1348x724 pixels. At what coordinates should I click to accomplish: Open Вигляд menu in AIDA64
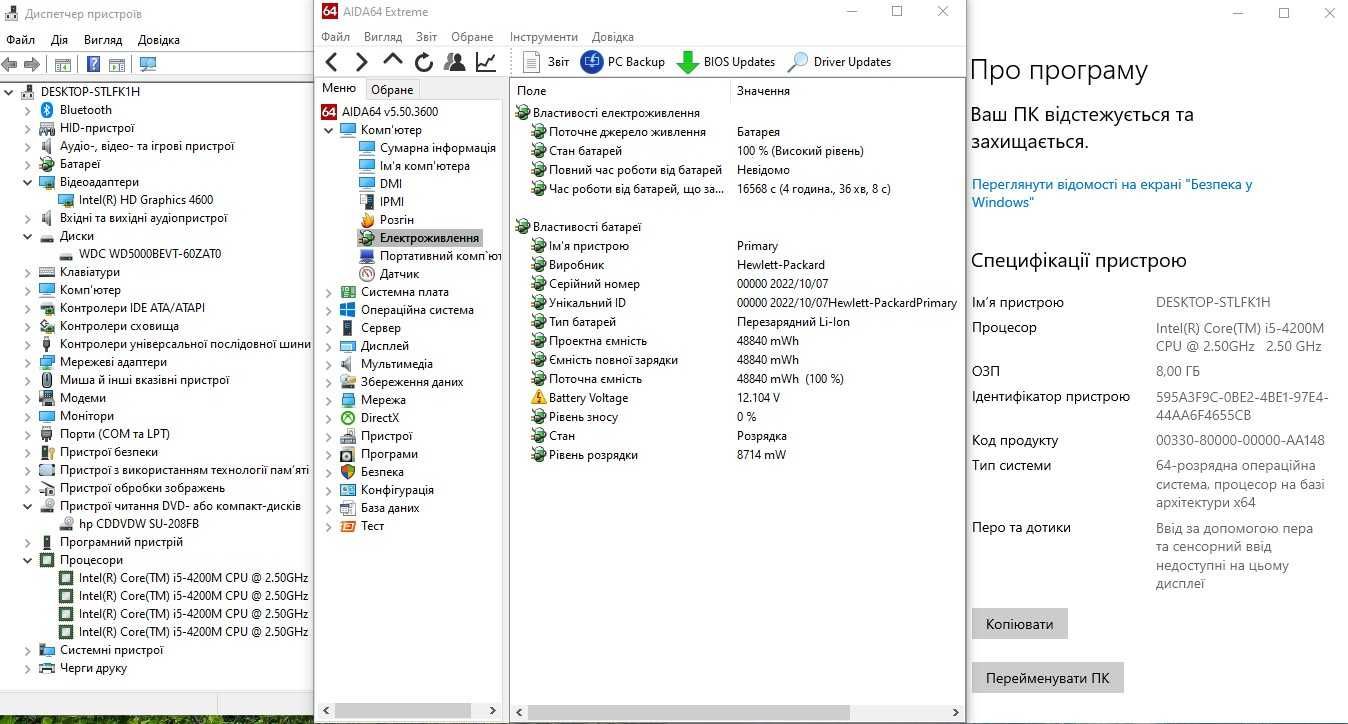coord(383,37)
